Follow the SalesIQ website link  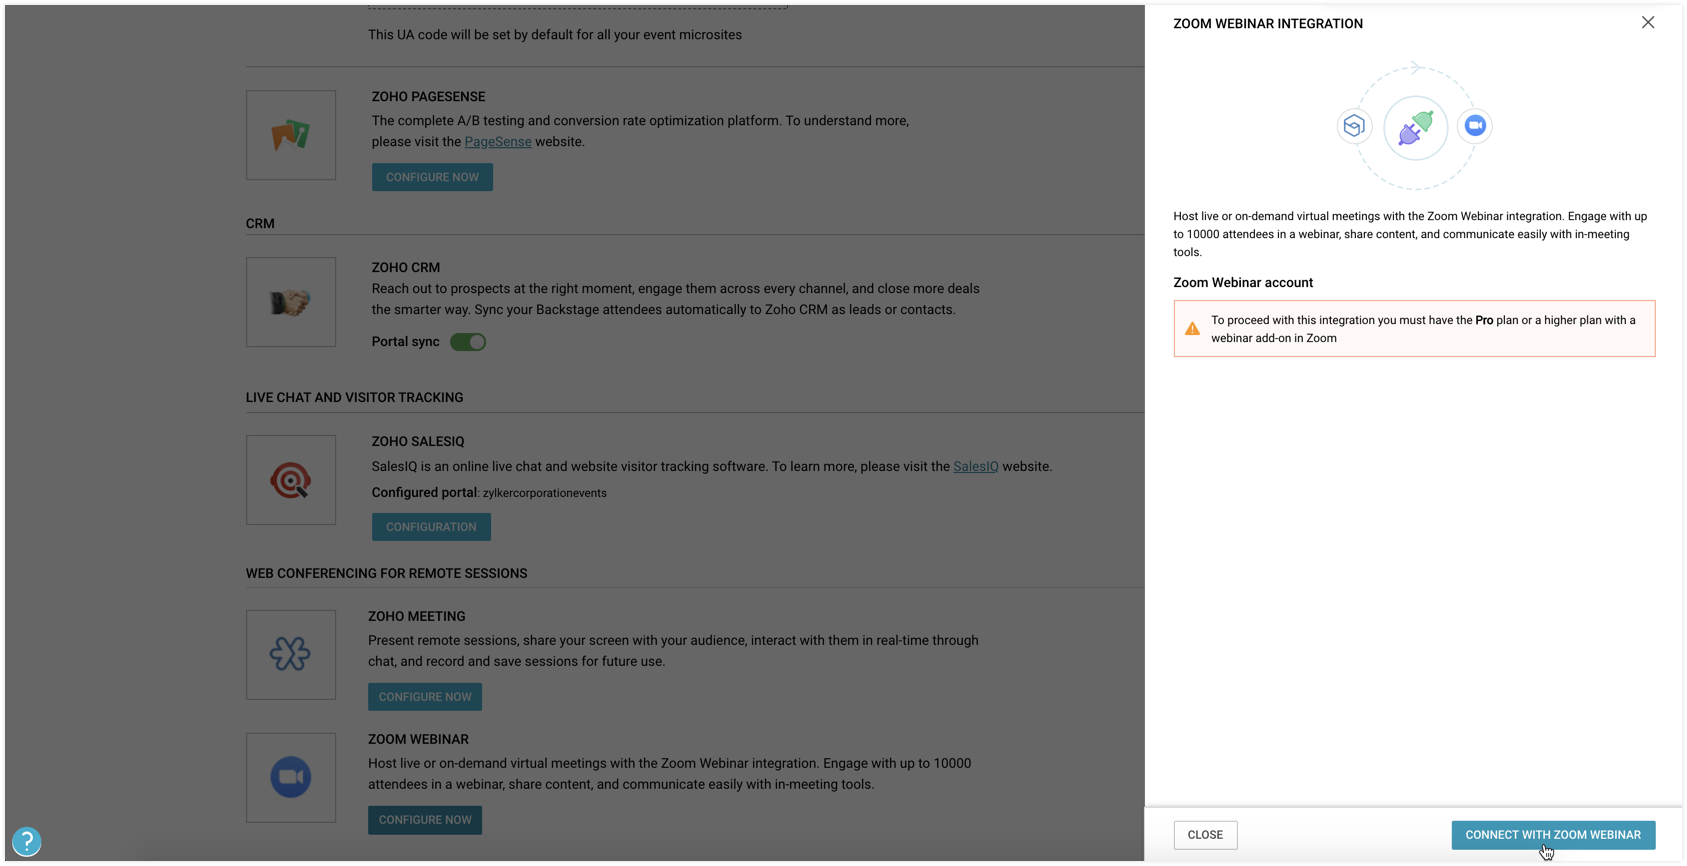point(975,467)
